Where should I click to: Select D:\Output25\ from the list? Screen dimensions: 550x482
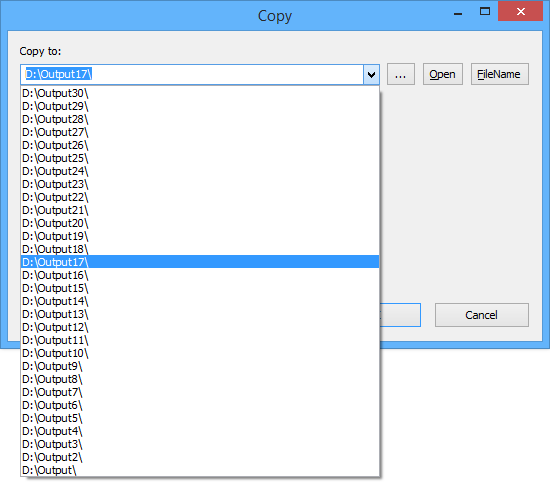click(200, 158)
